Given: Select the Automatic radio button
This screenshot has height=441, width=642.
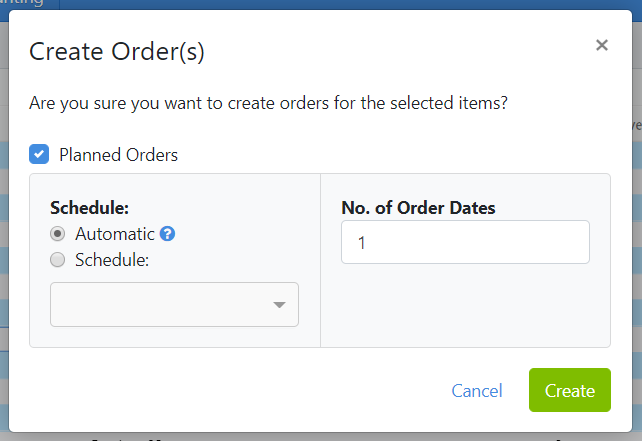Looking at the screenshot, I should [58, 234].
